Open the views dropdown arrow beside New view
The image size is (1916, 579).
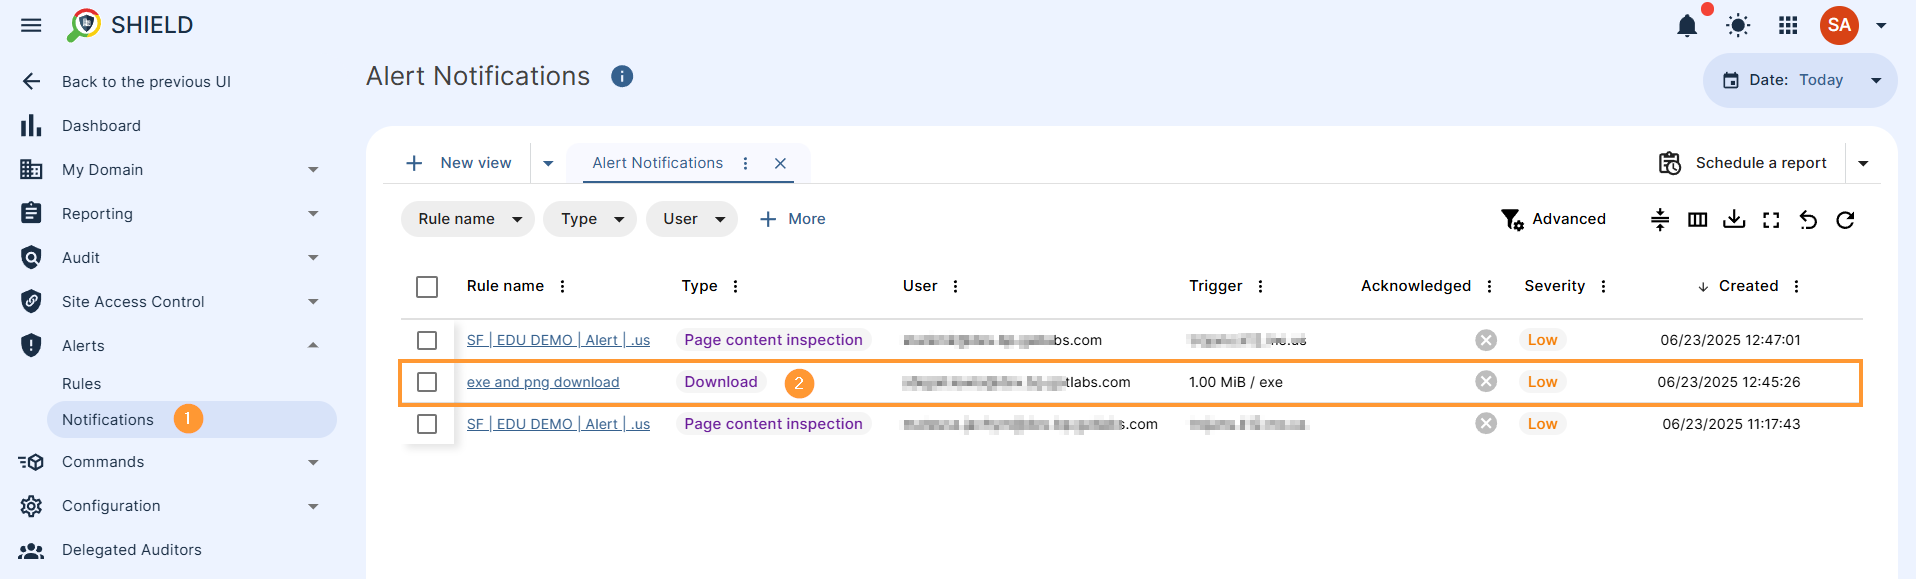coord(548,163)
